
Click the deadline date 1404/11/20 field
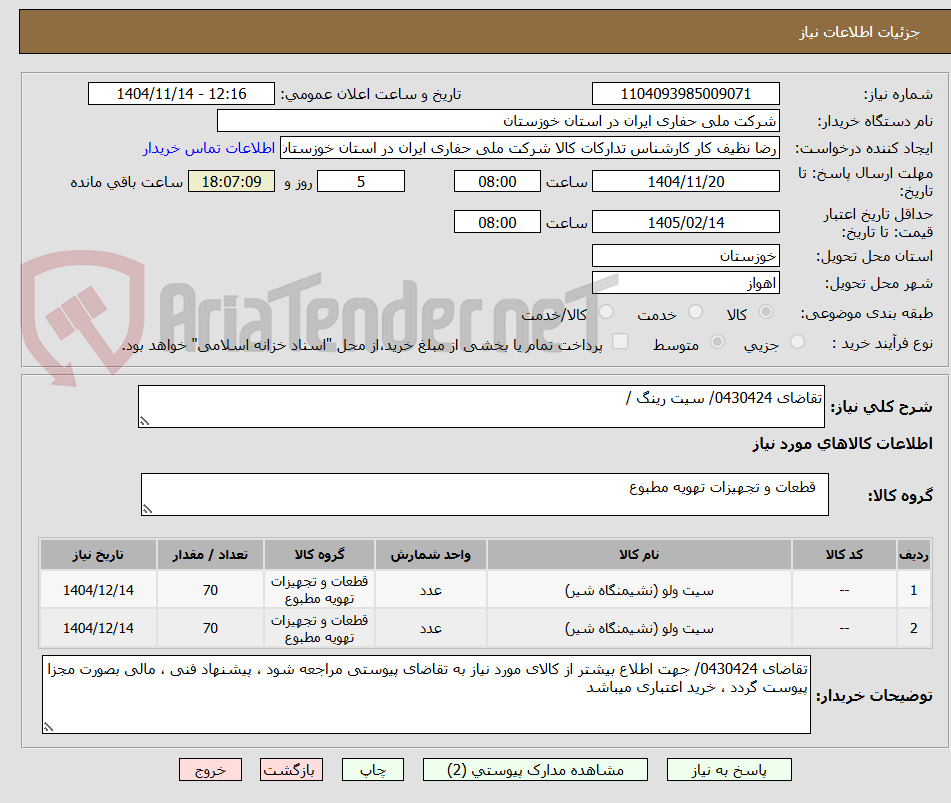tap(685, 181)
